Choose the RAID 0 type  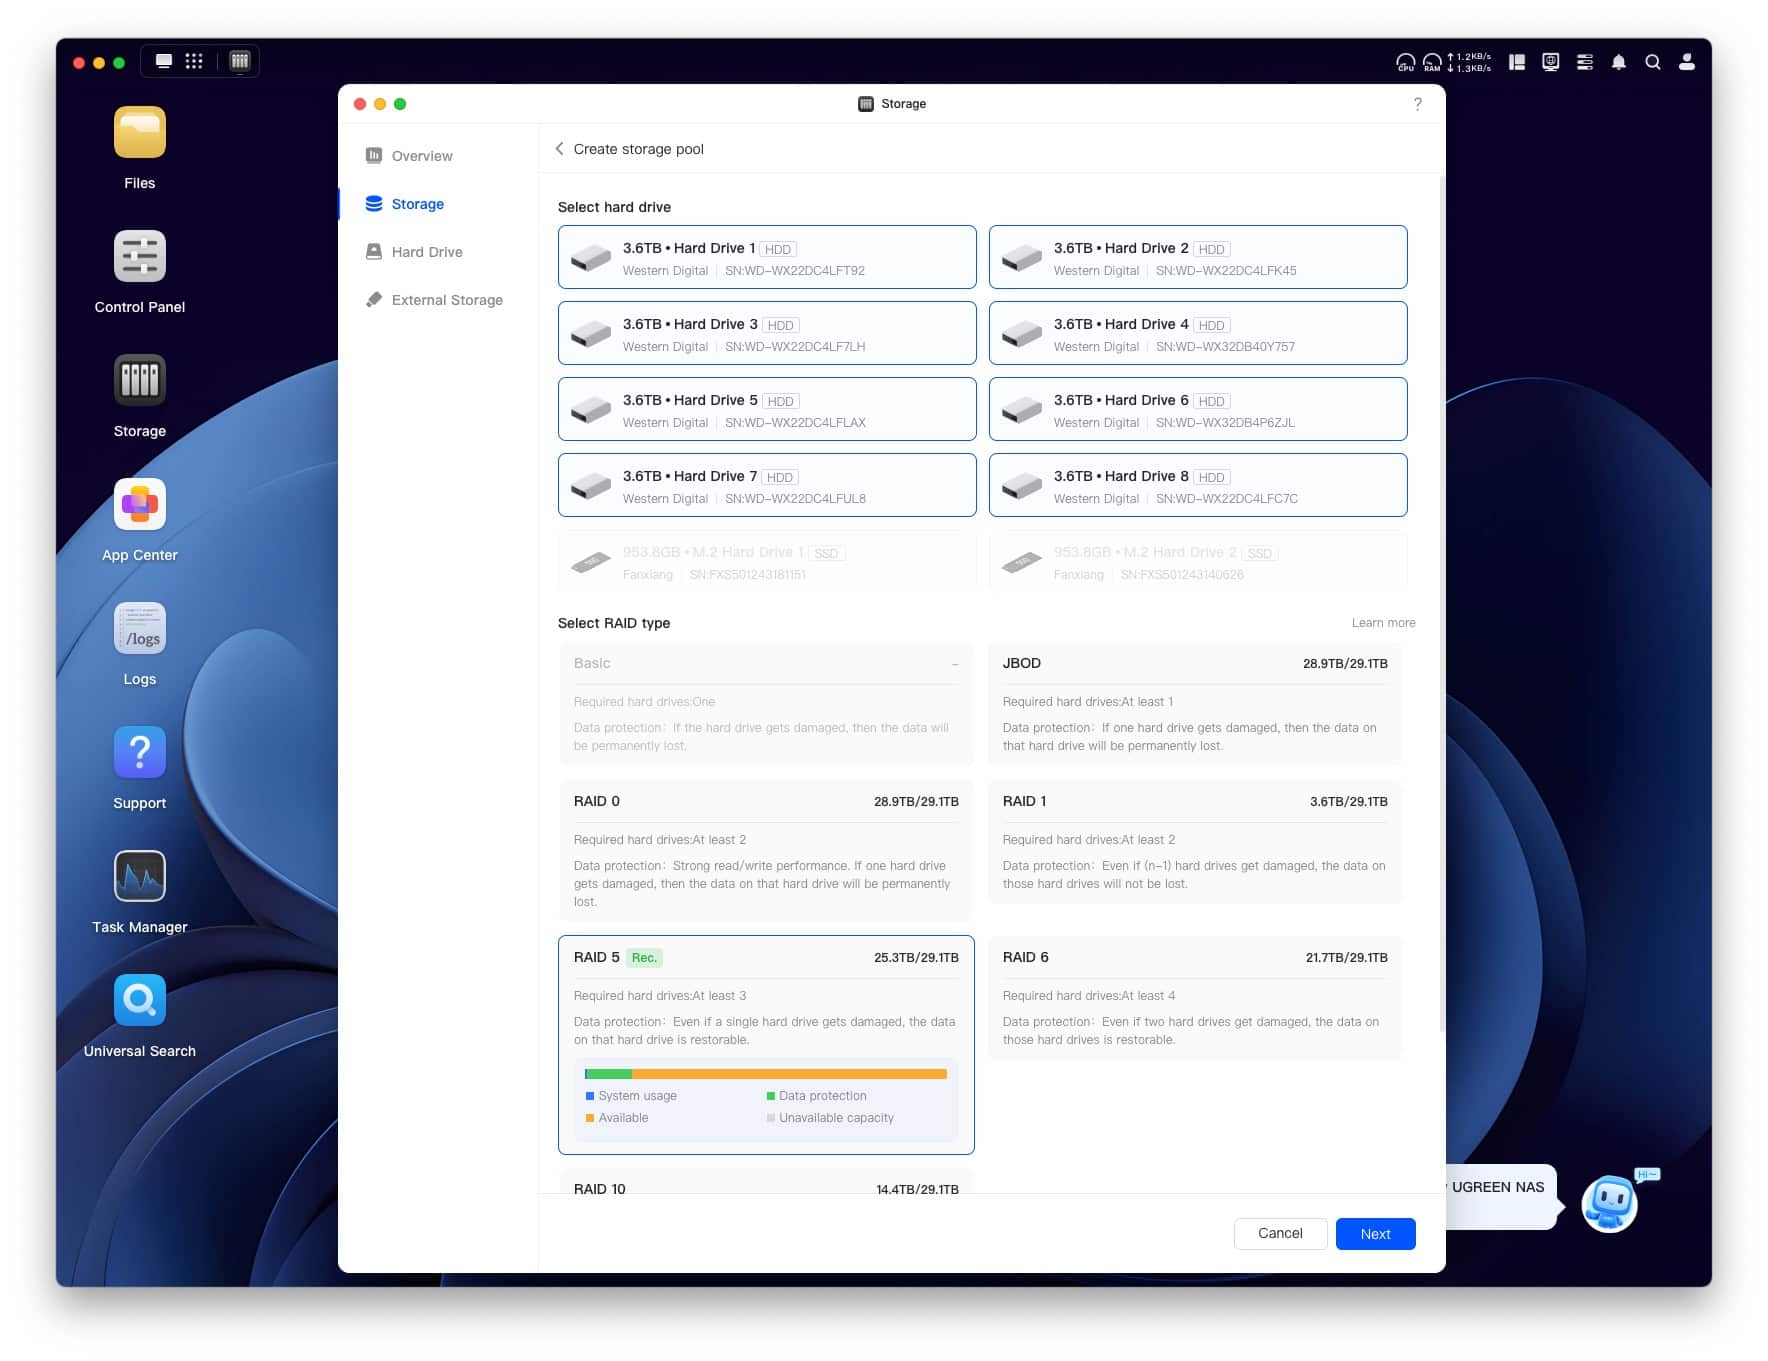tap(766, 851)
